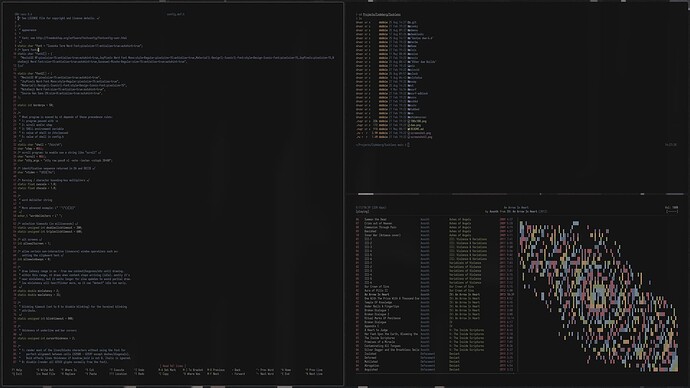Click the Exit shortcut in nano
The width and height of the screenshot is (690, 388).
pyautogui.click(x=17, y=374)
